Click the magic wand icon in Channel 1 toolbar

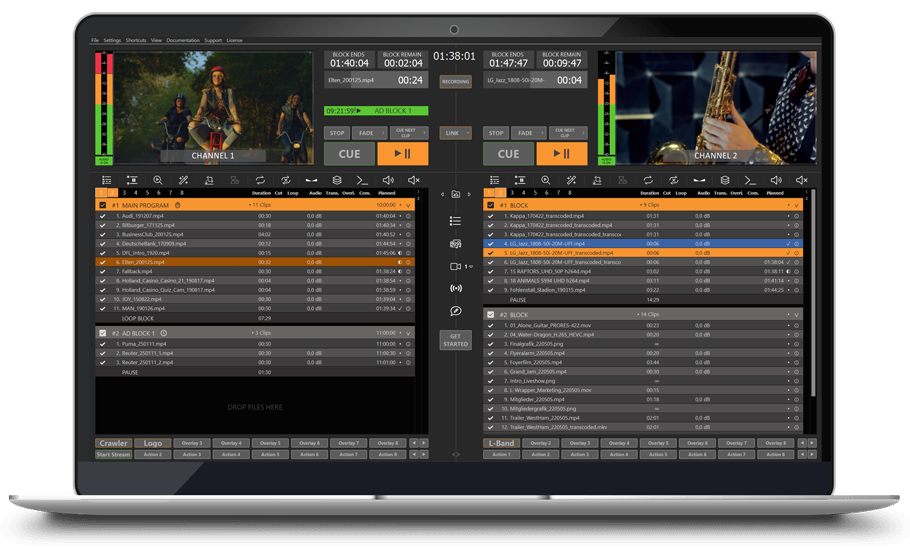(183, 180)
